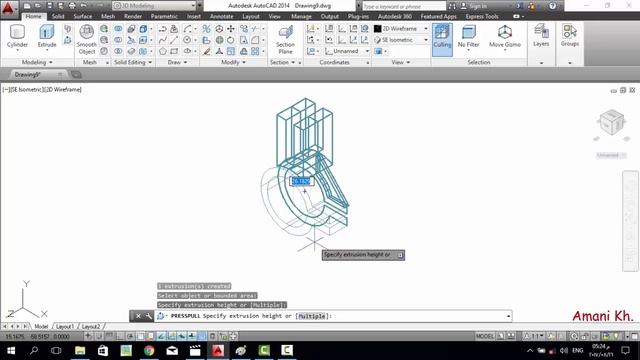Click Sign In on title bar
This screenshot has width=640, height=360.
[473, 6]
